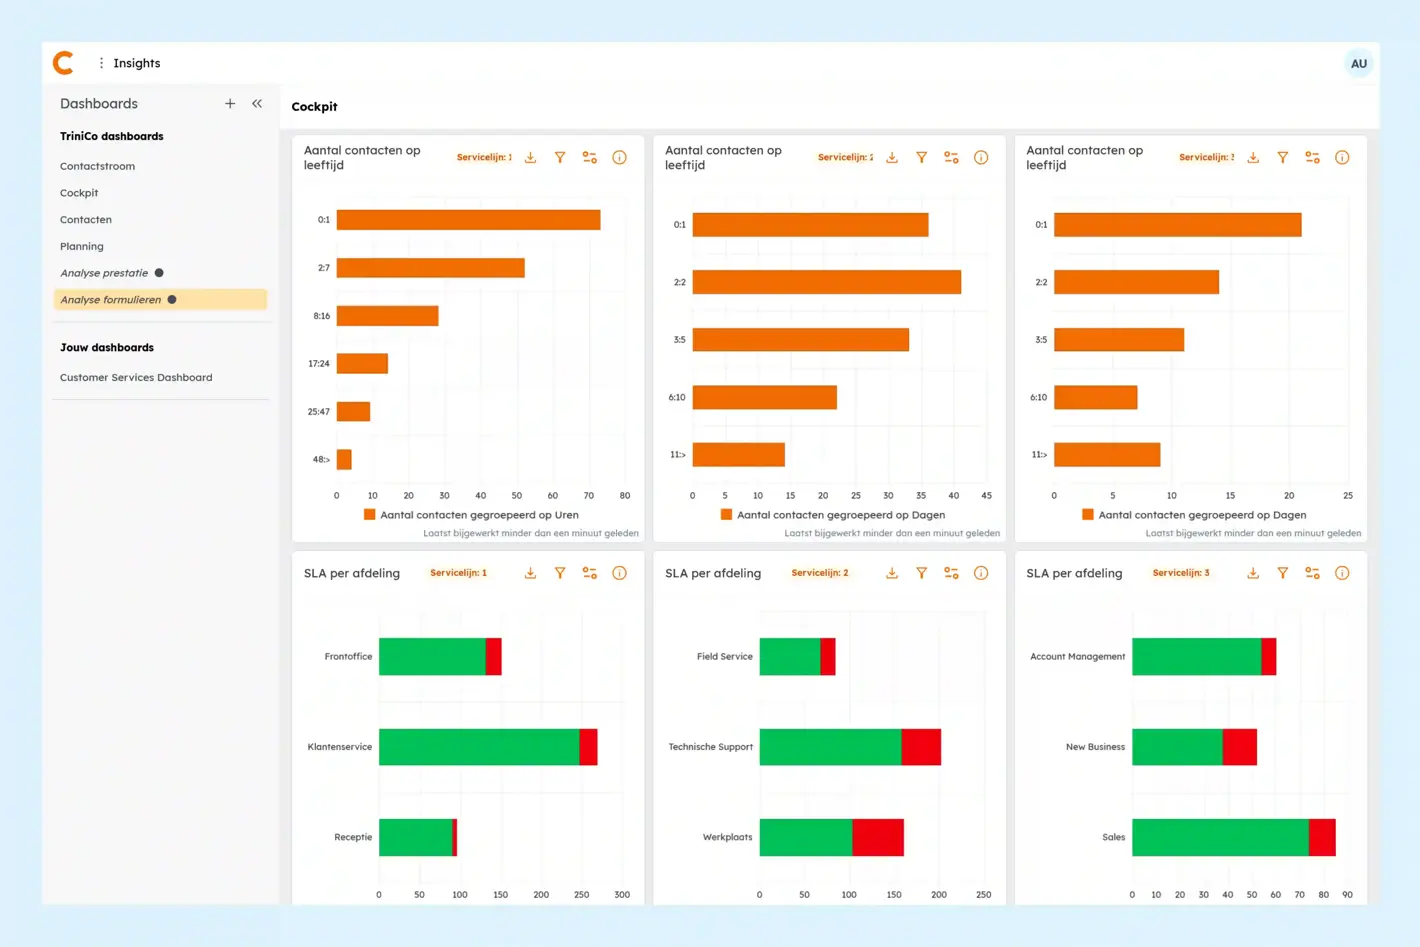Click the red Werkplaats SLA segment
Viewport: 1420px width, 947px height.
pyautogui.click(x=878, y=838)
